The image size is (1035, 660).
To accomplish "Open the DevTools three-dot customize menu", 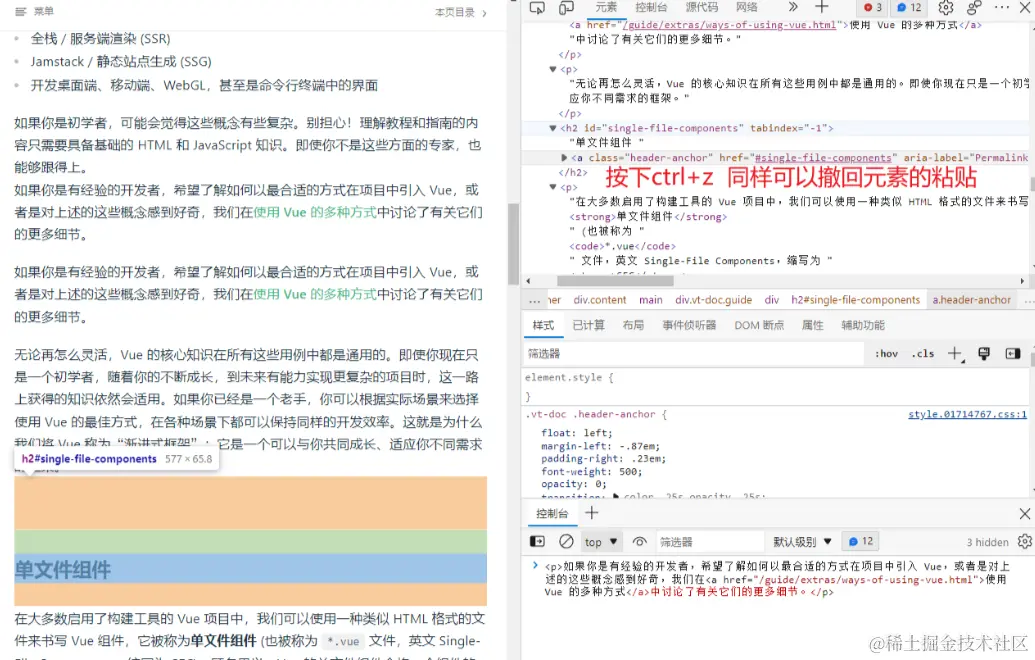I will point(1002,7).
